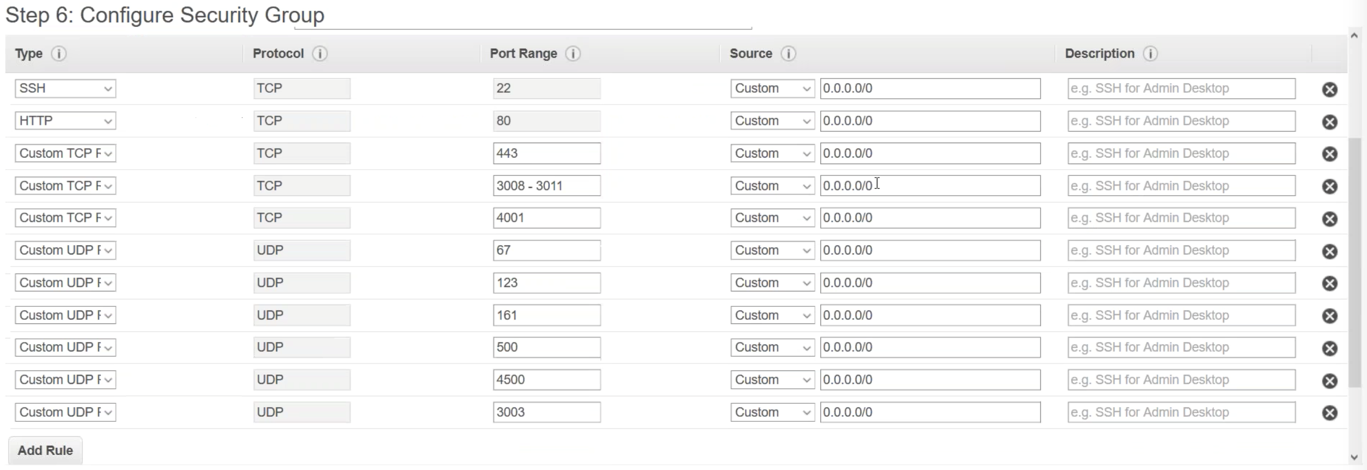Open the SSH type dropdown

coord(65,89)
